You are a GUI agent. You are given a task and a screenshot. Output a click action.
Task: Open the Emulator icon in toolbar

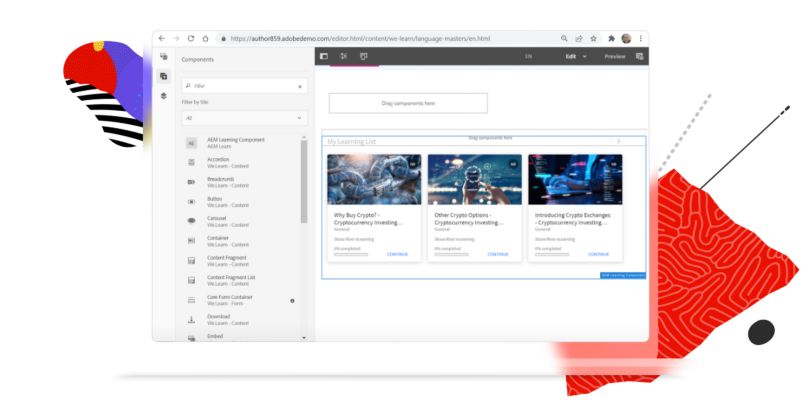[364, 56]
